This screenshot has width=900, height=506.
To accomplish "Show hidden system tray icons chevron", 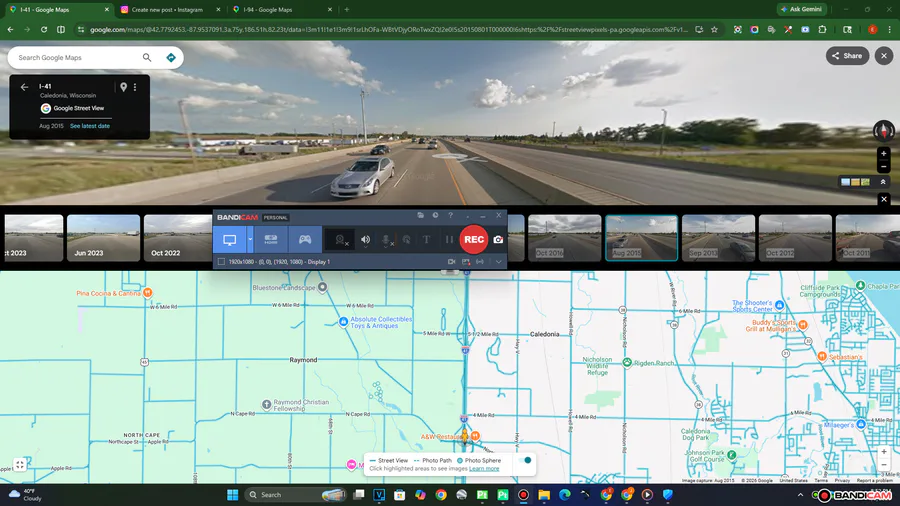I will coord(800,495).
